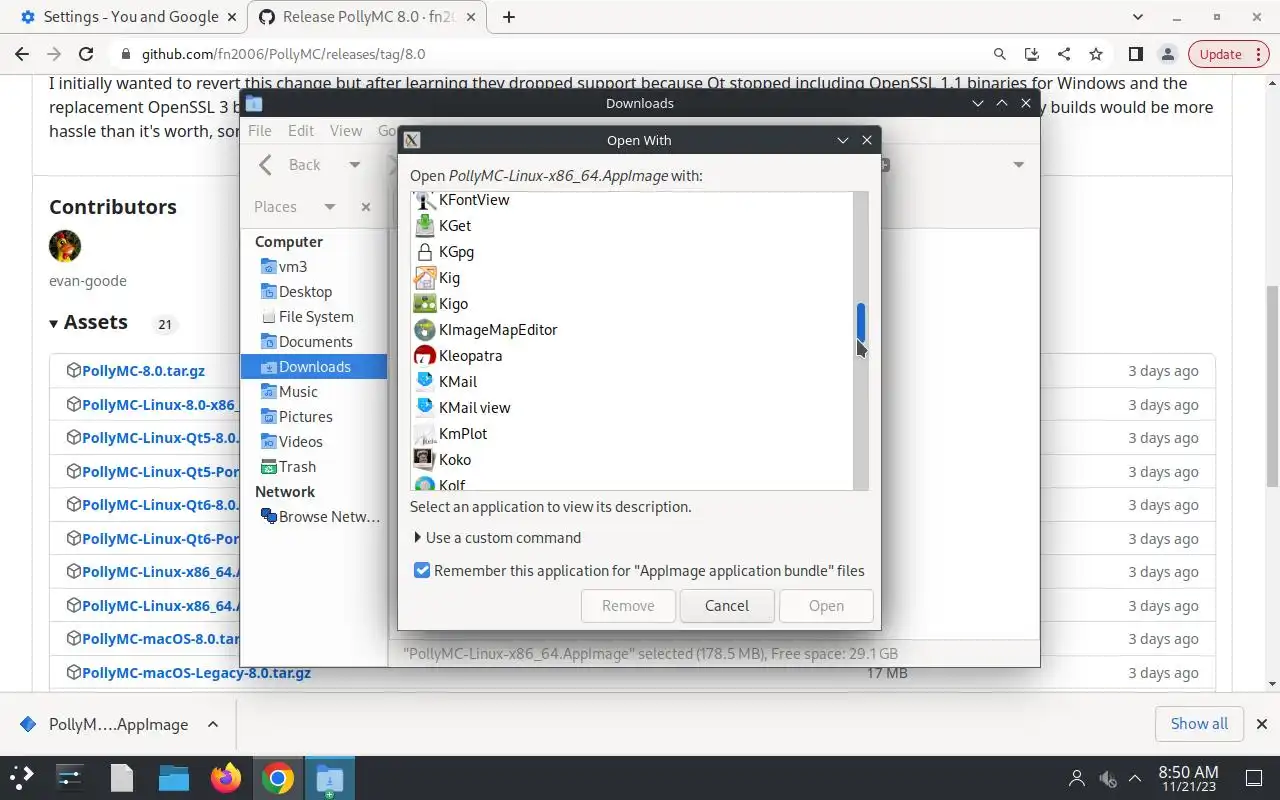Select File System in Places sidebar

(316, 317)
